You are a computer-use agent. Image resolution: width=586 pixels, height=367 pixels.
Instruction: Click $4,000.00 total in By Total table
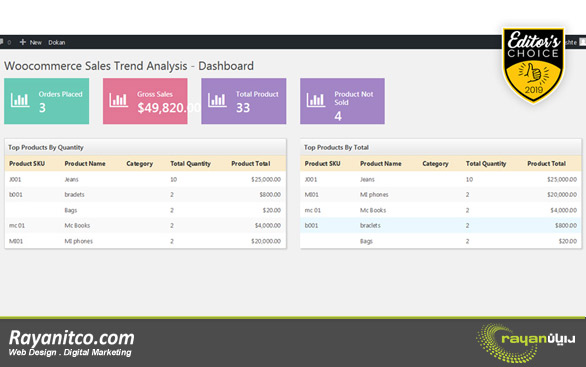tap(564, 210)
